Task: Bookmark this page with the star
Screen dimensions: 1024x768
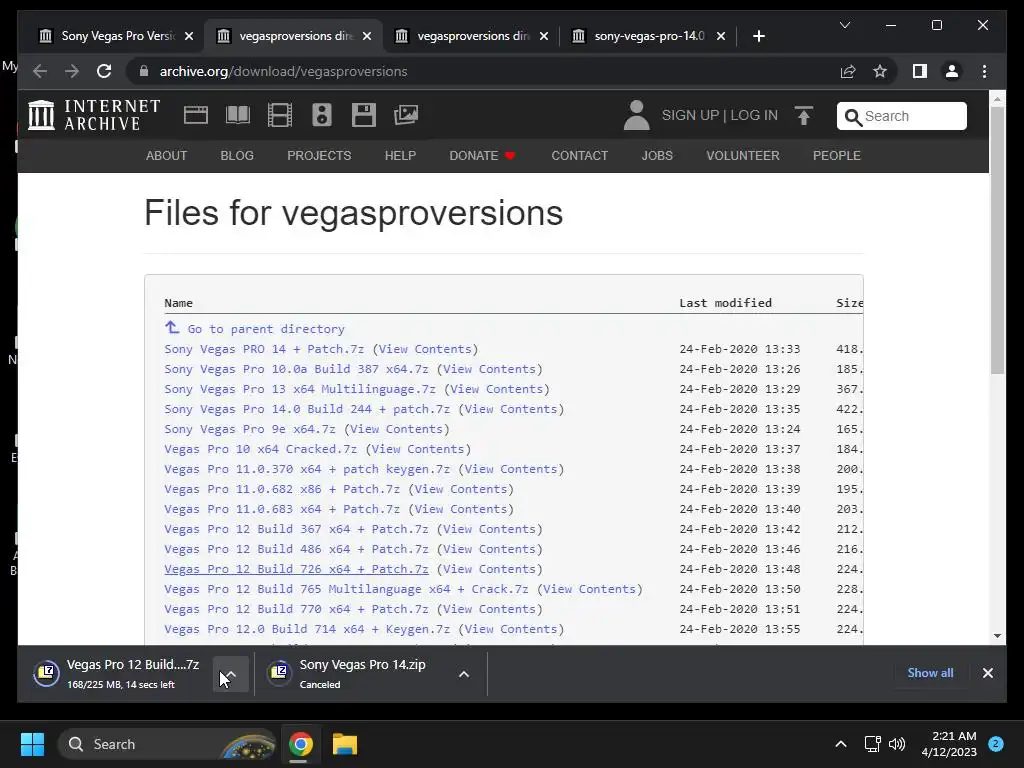Action: pyautogui.click(x=880, y=71)
